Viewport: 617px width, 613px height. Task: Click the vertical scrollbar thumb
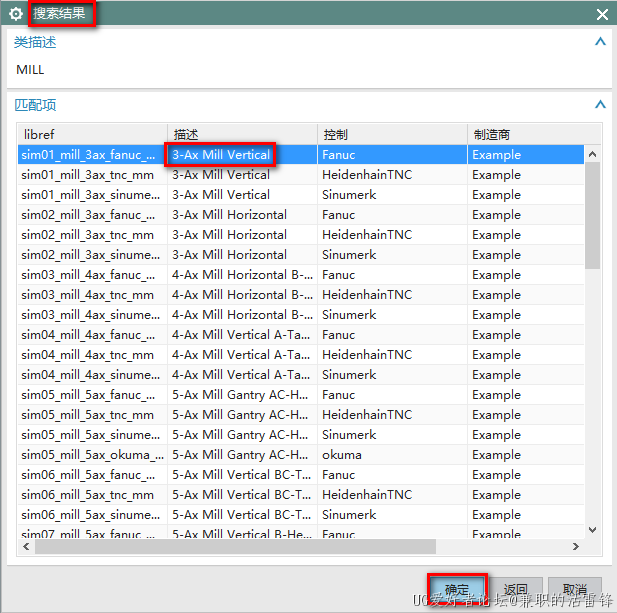point(592,215)
